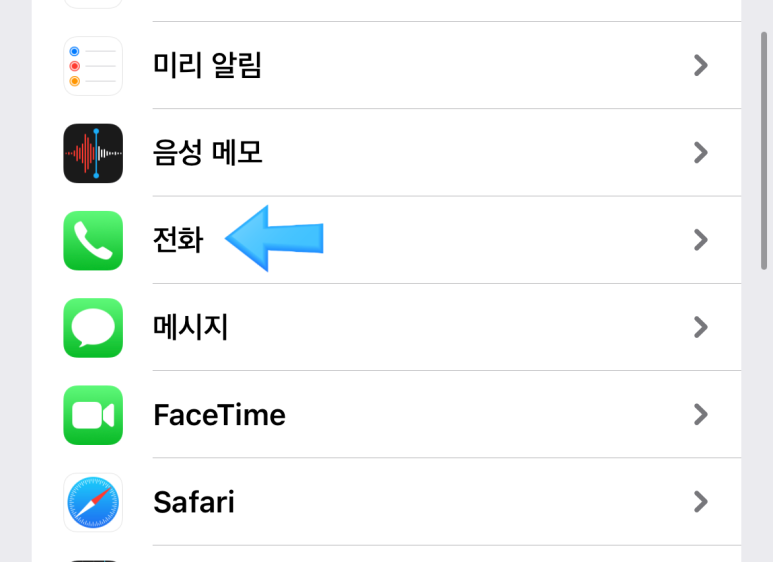Open Safari settings by its label

tap(194, 502)
